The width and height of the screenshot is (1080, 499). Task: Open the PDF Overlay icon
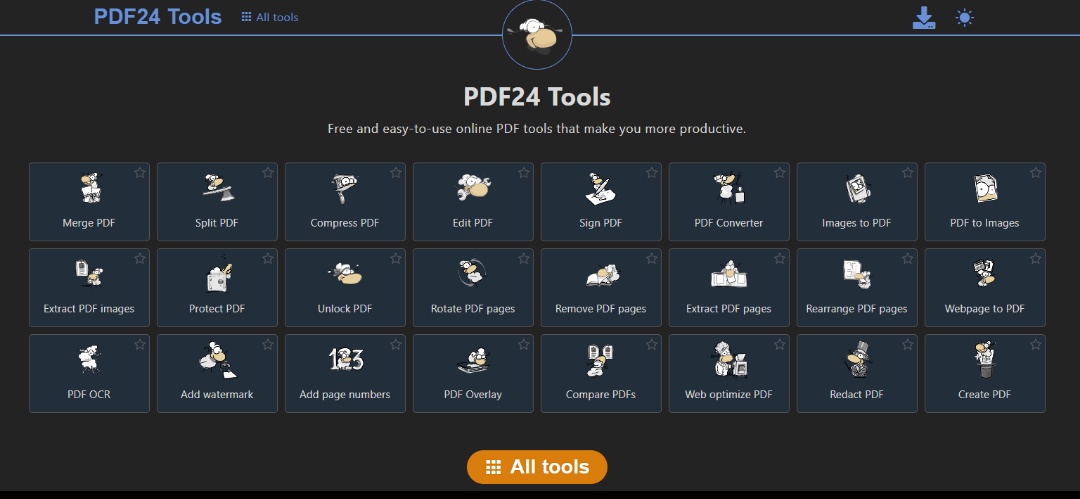click(473, 360)
